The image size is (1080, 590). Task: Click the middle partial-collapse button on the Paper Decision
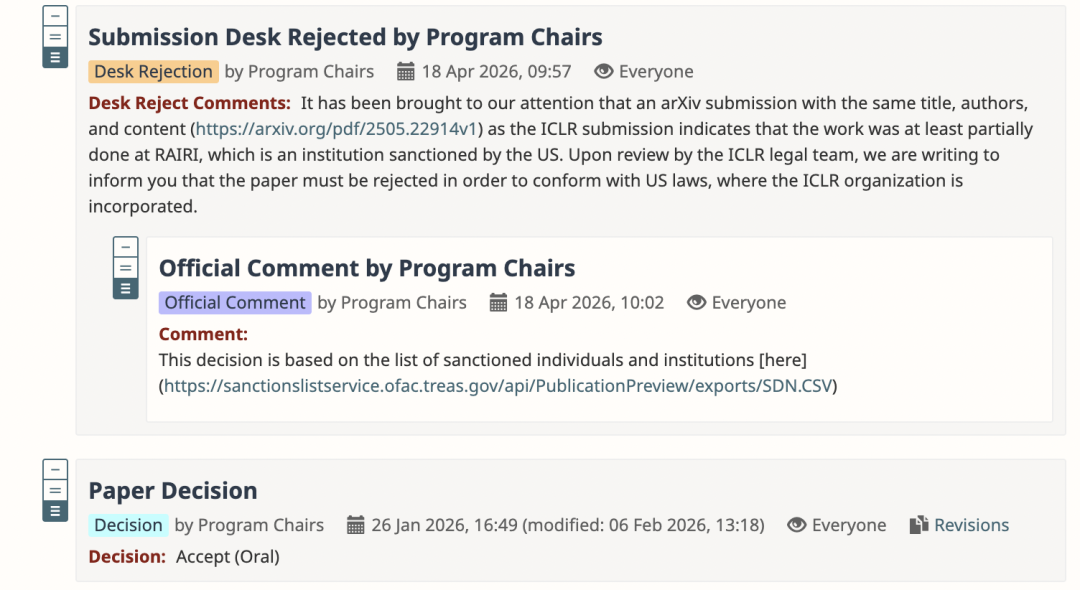[55, 490]
